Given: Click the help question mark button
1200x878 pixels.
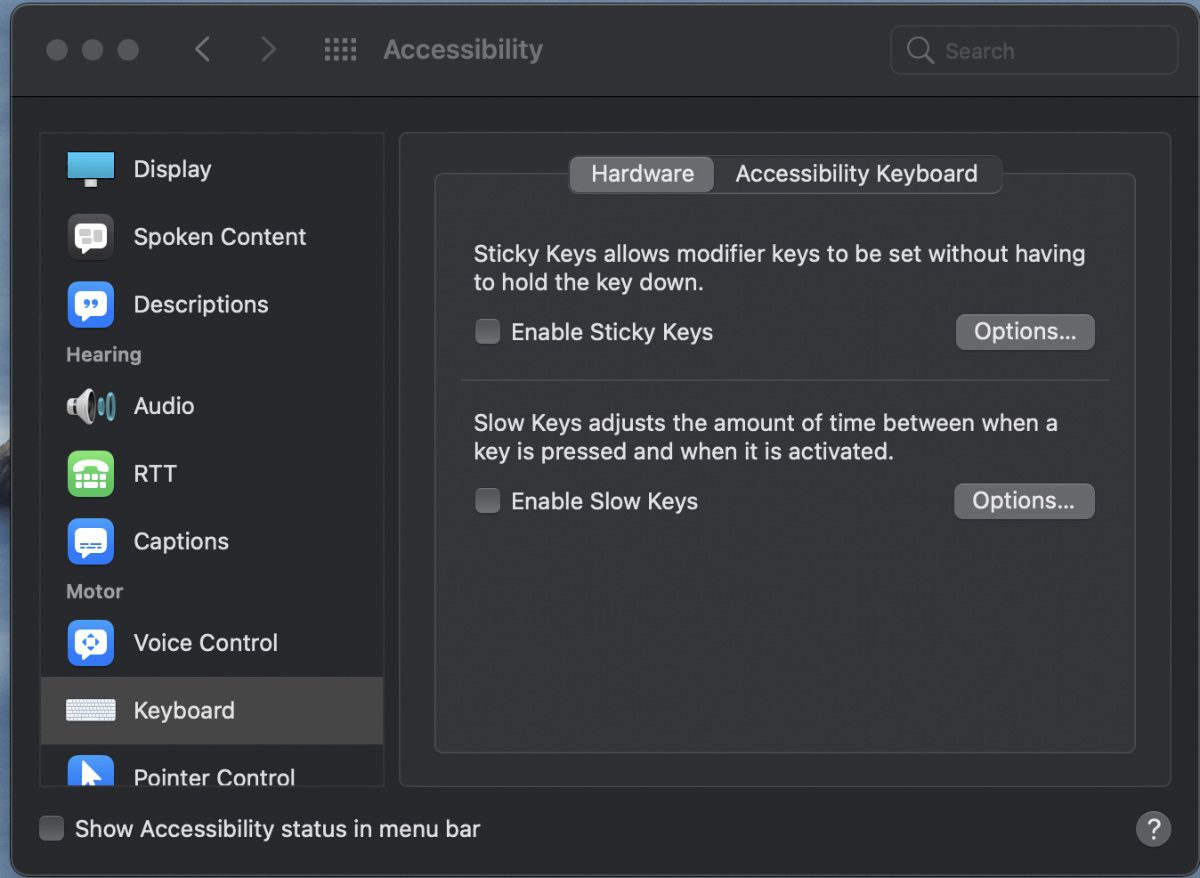Looking at the screenshot, I should coord(1153,829).
